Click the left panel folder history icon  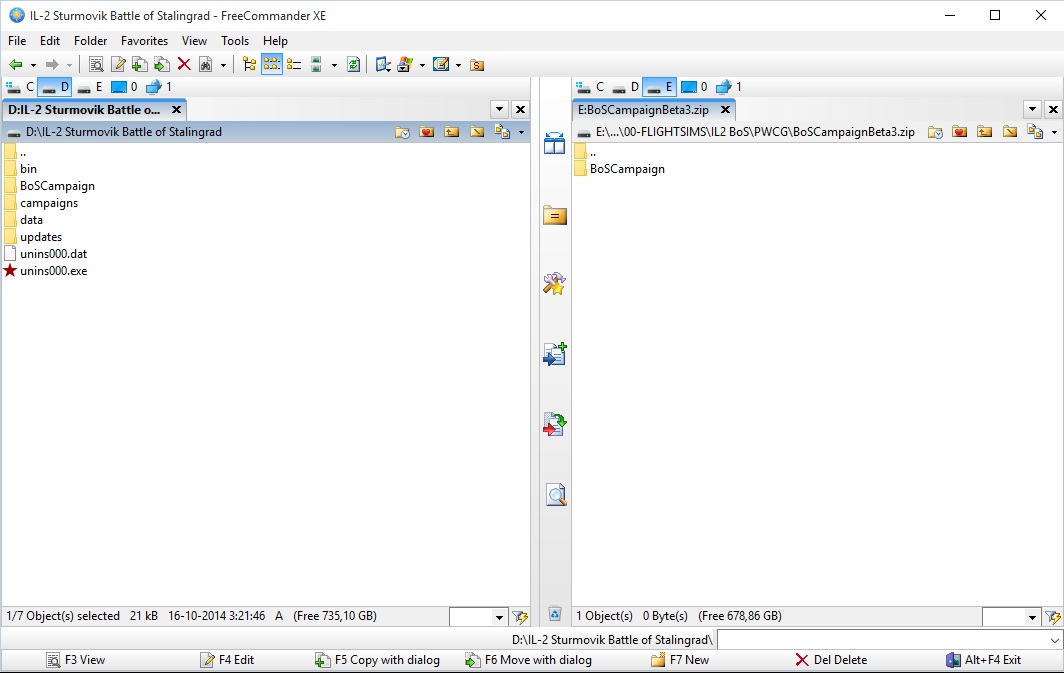point(402,132)
